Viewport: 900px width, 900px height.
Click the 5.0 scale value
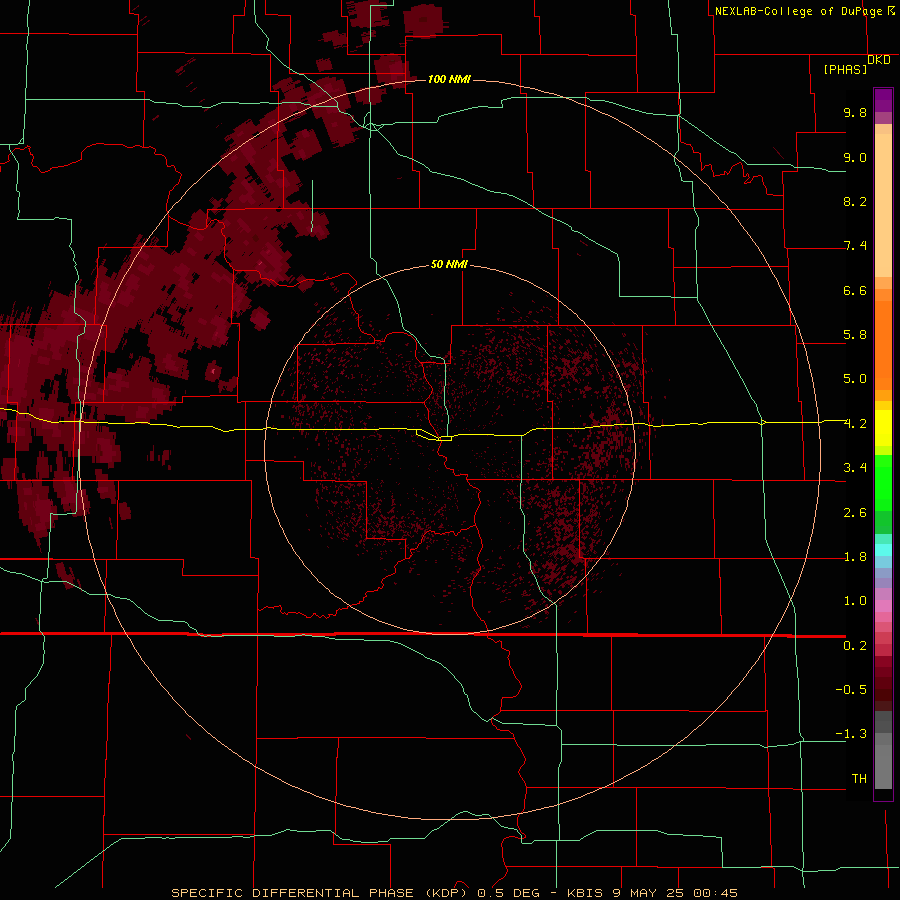[855, 379]
